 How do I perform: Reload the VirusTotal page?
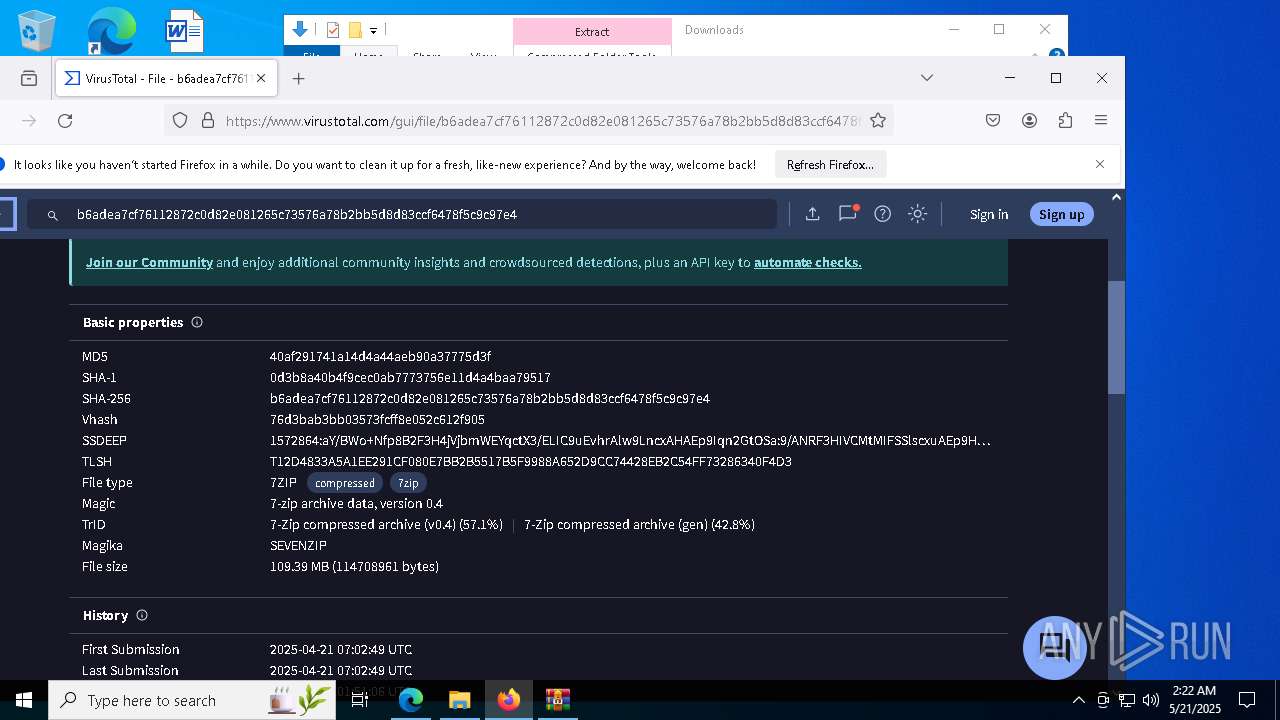[65, 121]
